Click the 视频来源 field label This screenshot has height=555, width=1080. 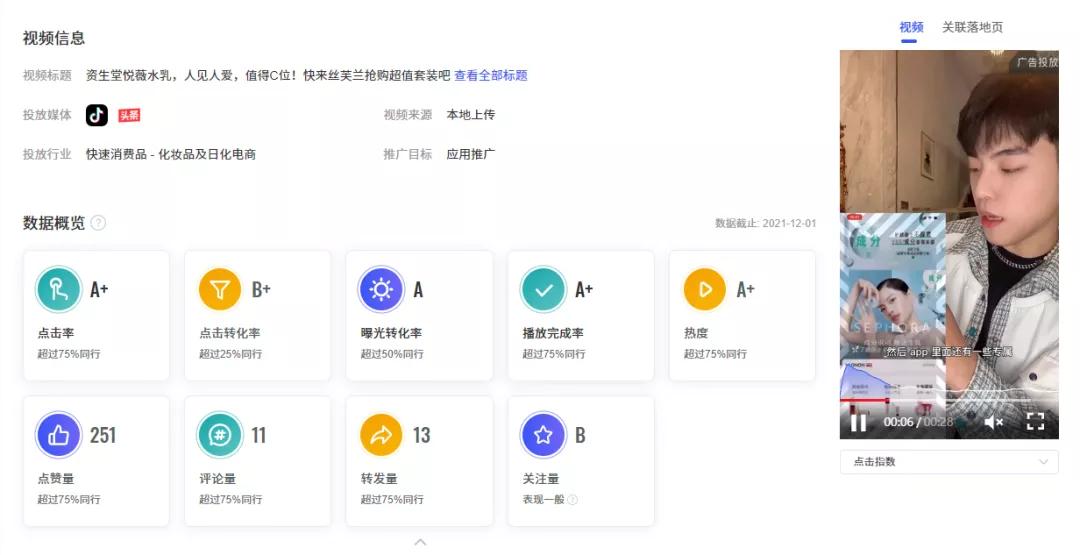(x=408, y=115)
